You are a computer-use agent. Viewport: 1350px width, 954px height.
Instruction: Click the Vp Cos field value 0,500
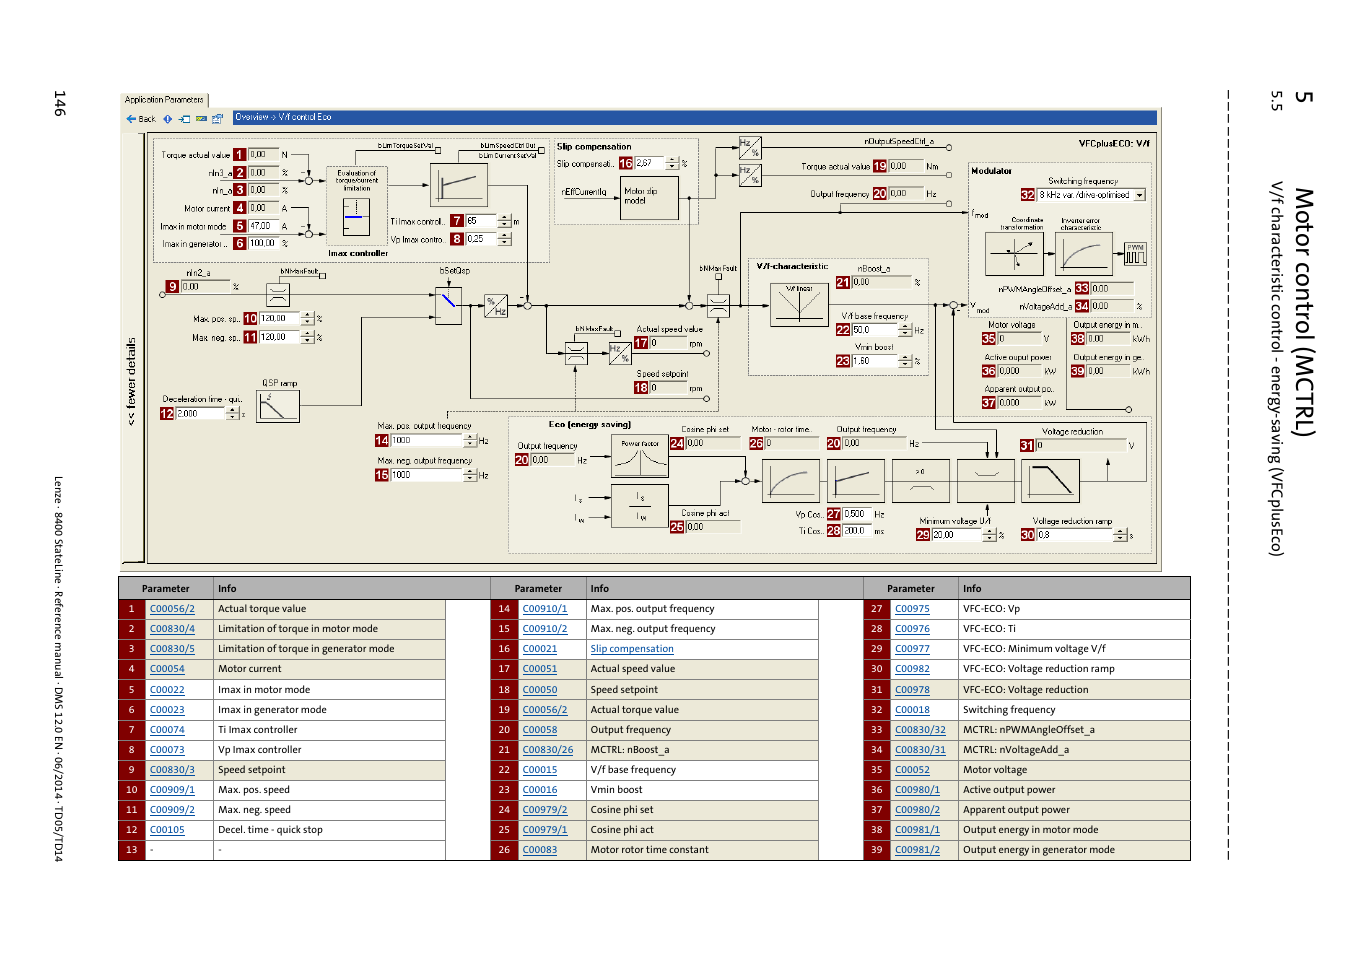pos(857,514)
